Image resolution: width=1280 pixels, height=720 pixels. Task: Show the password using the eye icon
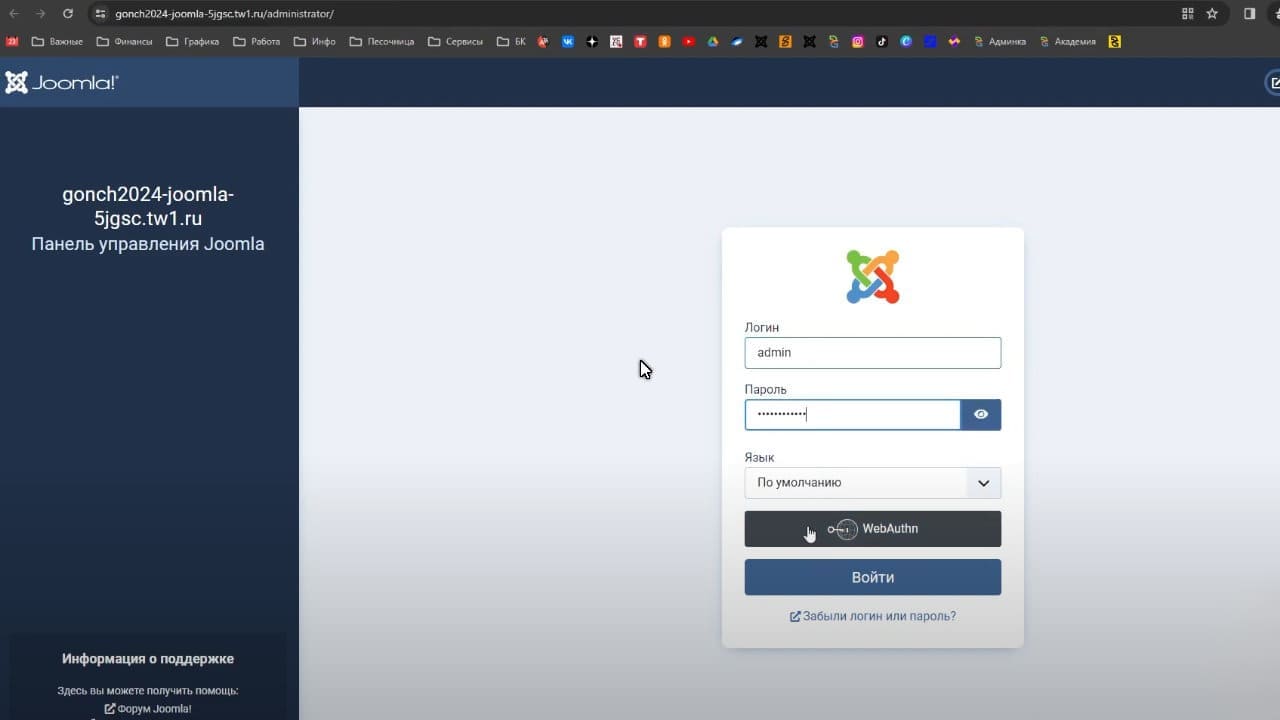(x=981, y=415)
